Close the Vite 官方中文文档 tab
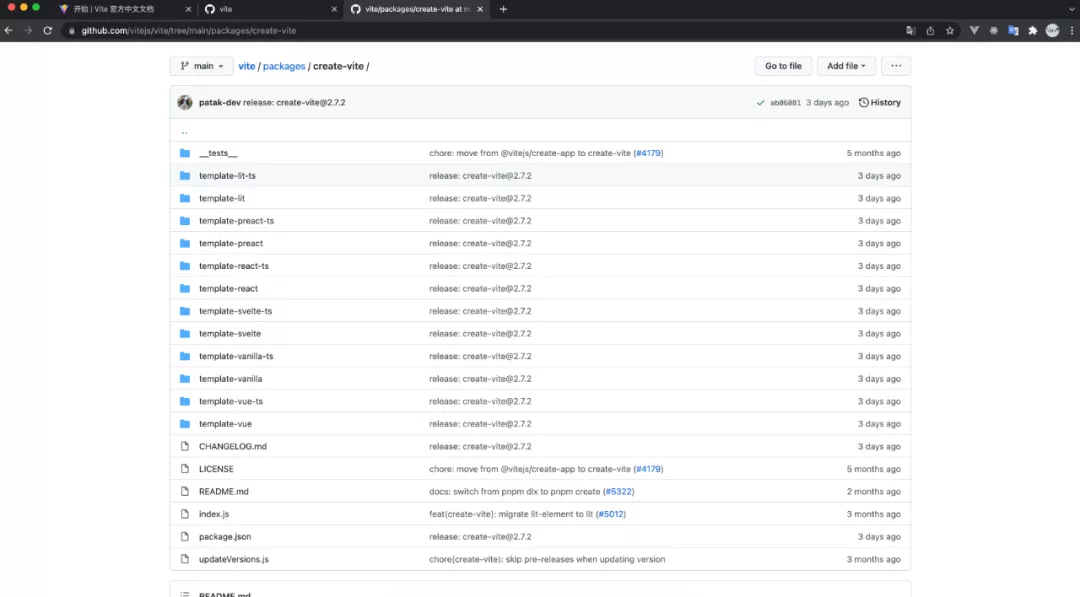The image size is (1080, 597). pos(188,9)
